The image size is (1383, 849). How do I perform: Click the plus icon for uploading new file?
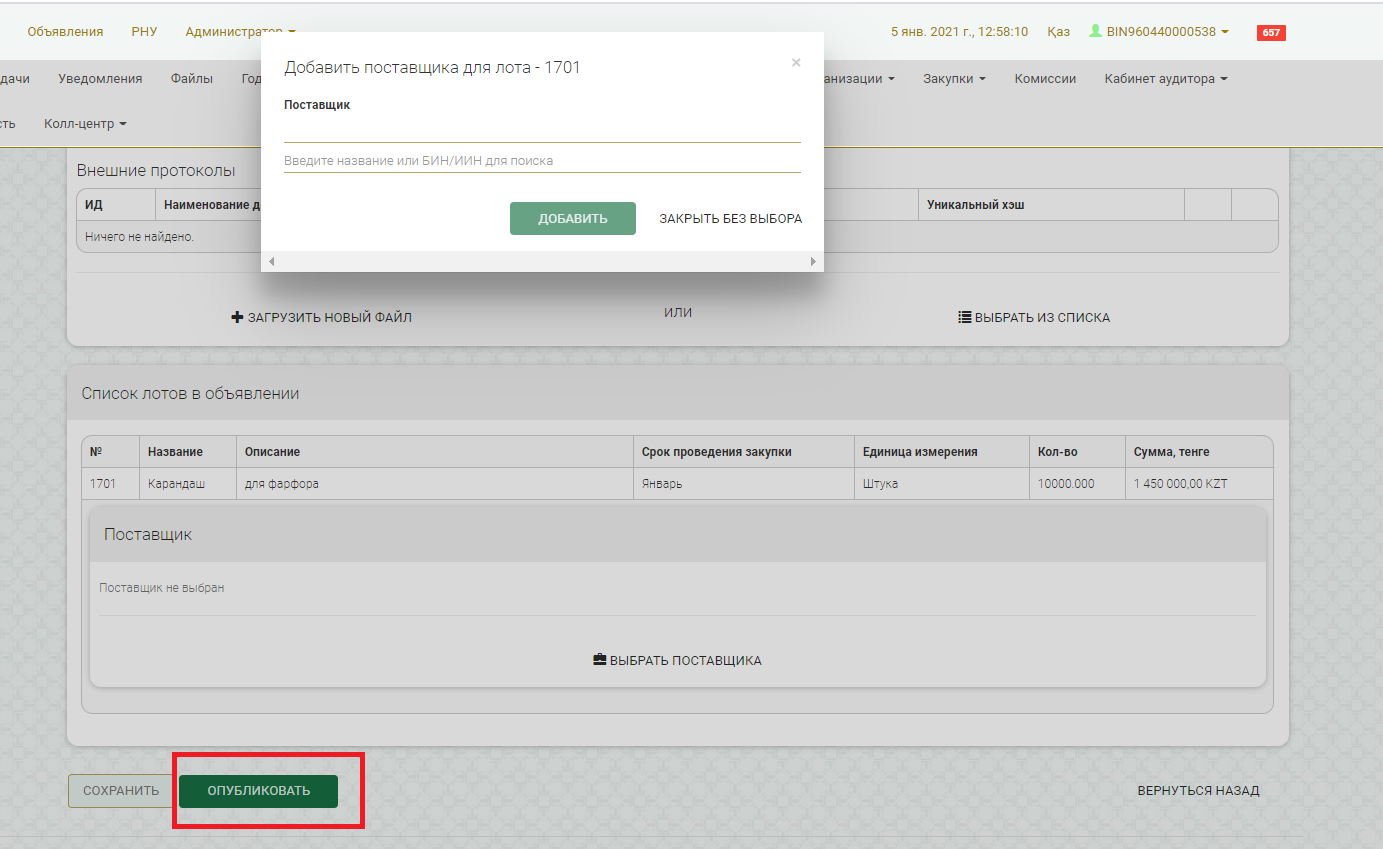coord(237,317)
